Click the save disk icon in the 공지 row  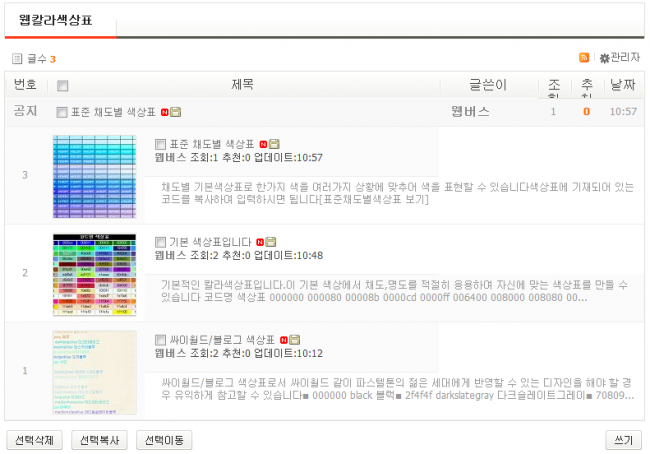click(176, 112)
